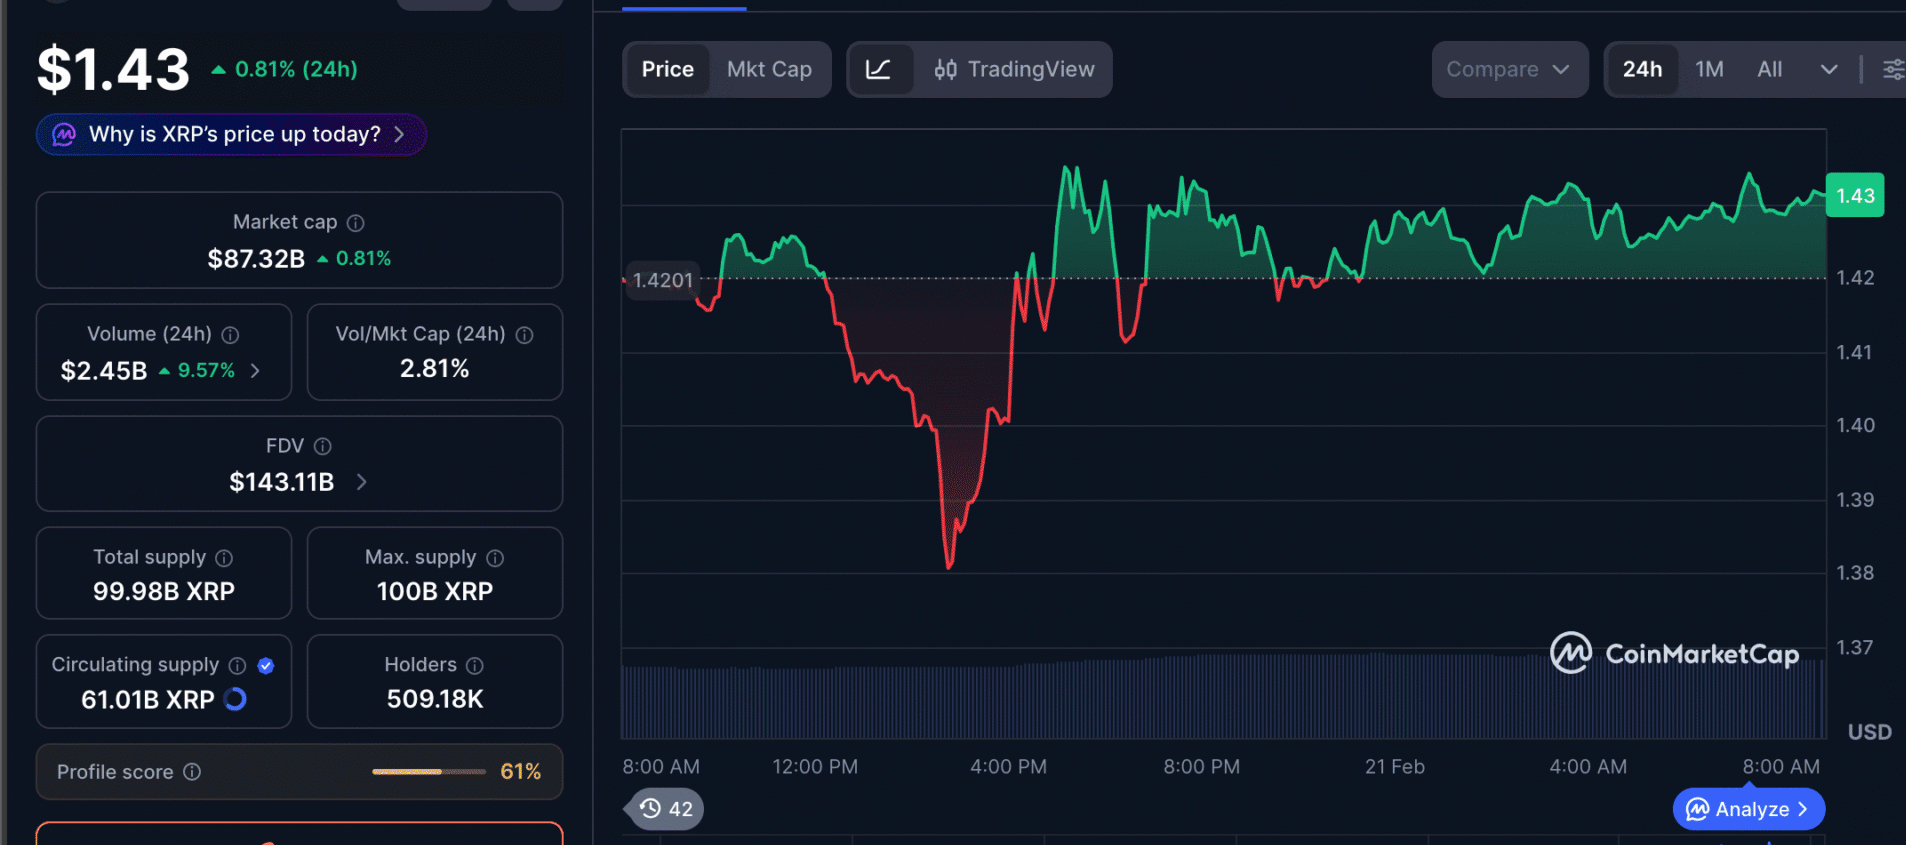The image size is (1906, 845).
Task: Select the 1M time range
Action: (x=1709, y=70)
